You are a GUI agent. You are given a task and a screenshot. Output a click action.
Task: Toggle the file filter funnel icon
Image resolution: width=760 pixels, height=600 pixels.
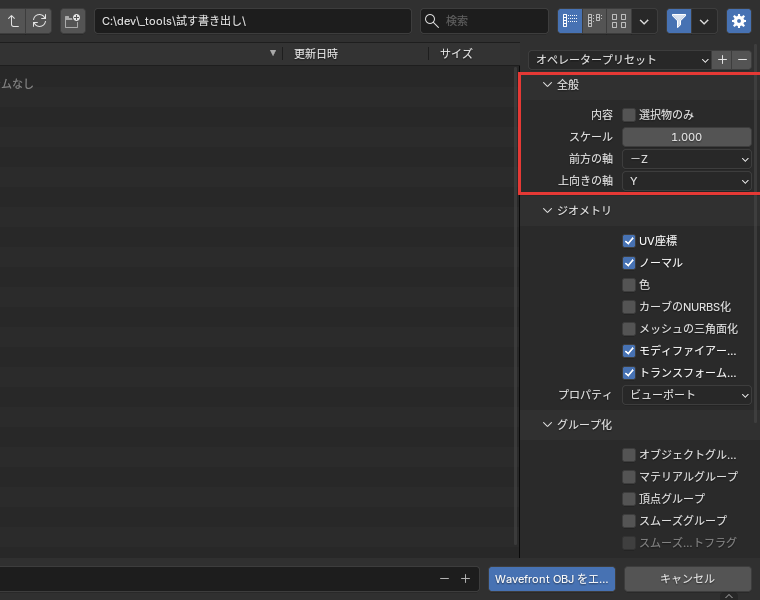click(679, 21)
